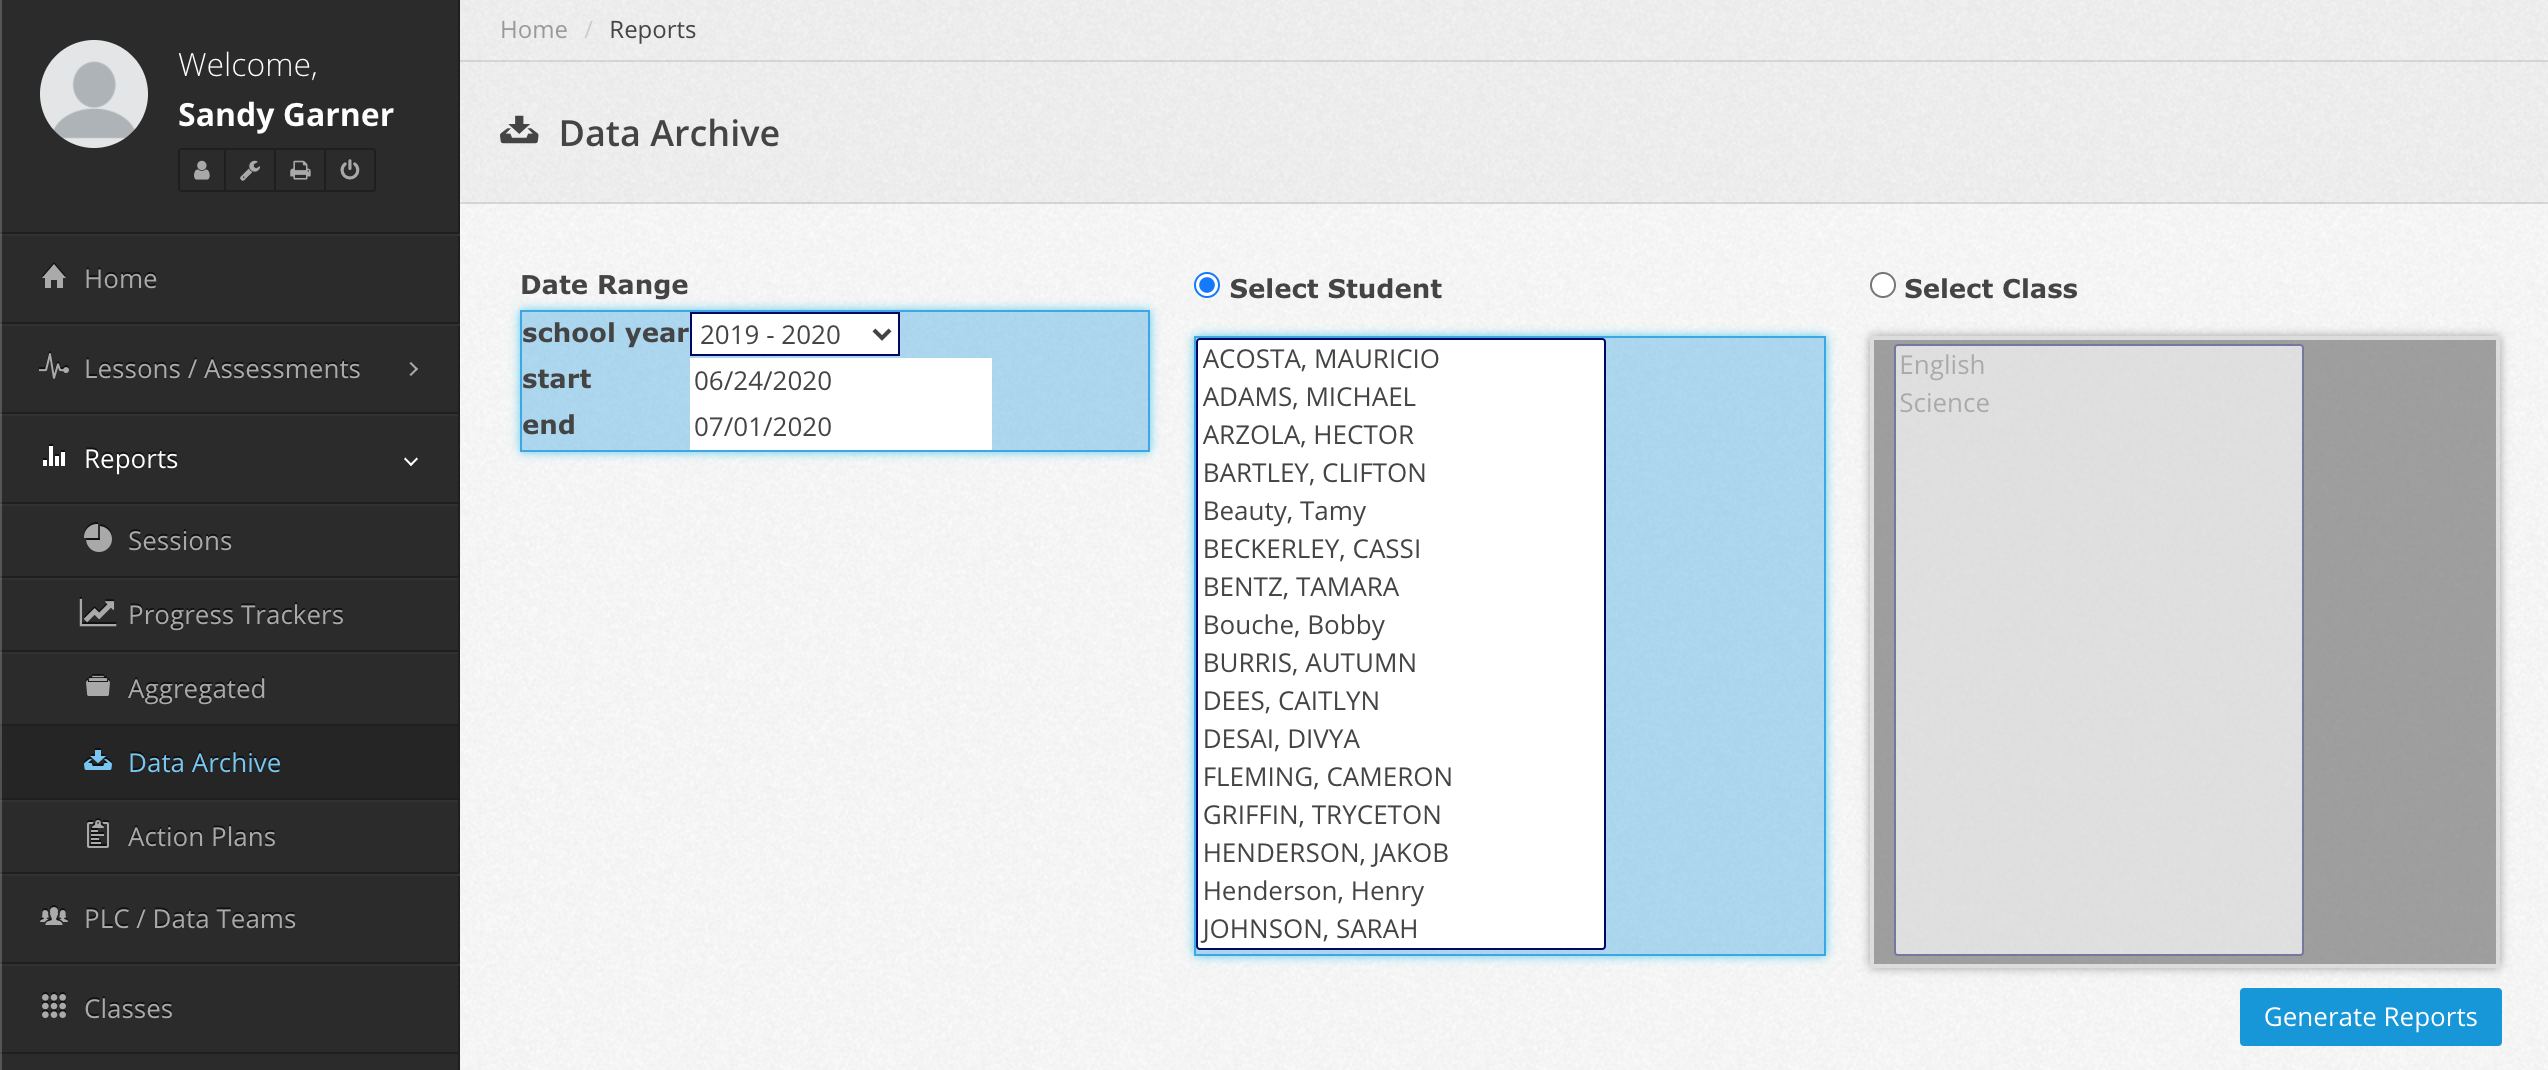Go to PLC / Data Teams
Viewport: 2548px width, 1070px height.
tap(189, 918)
